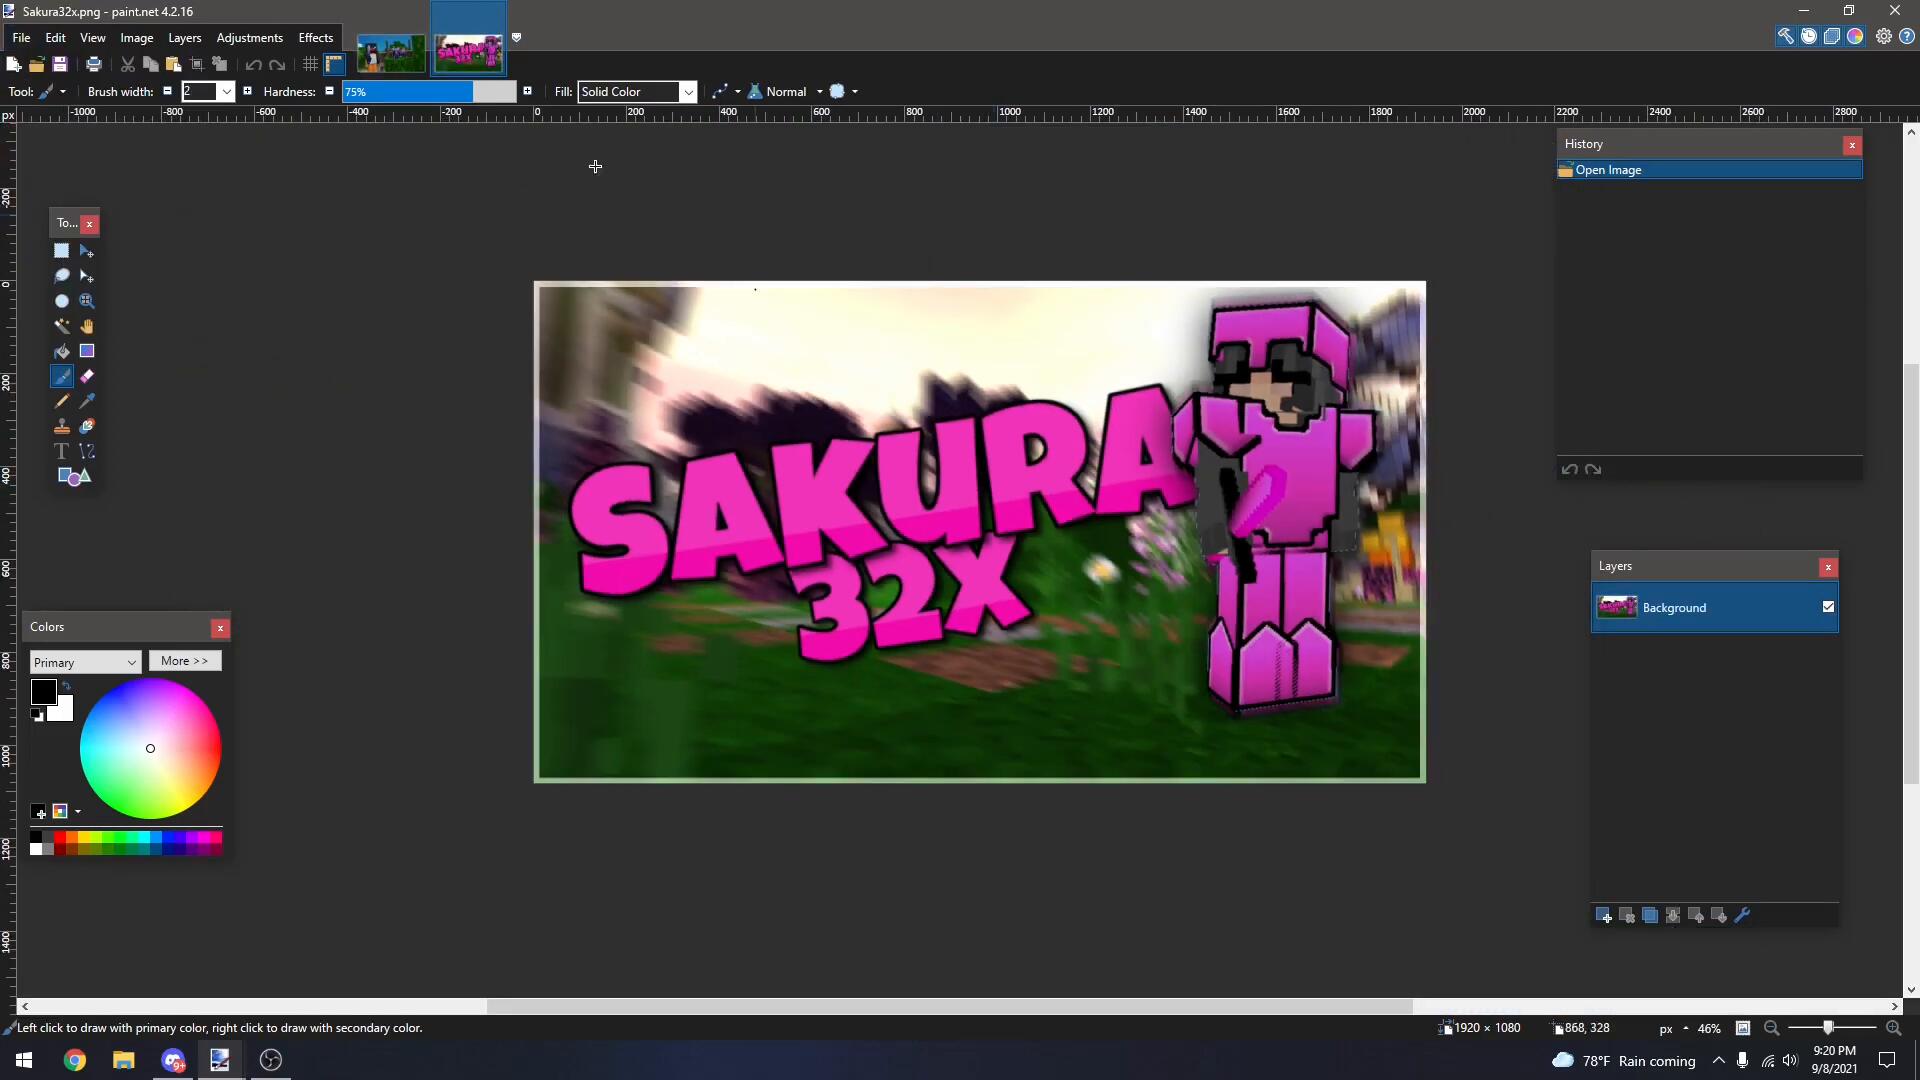Select the Clone Stamp tool

[x=62, y=426]
